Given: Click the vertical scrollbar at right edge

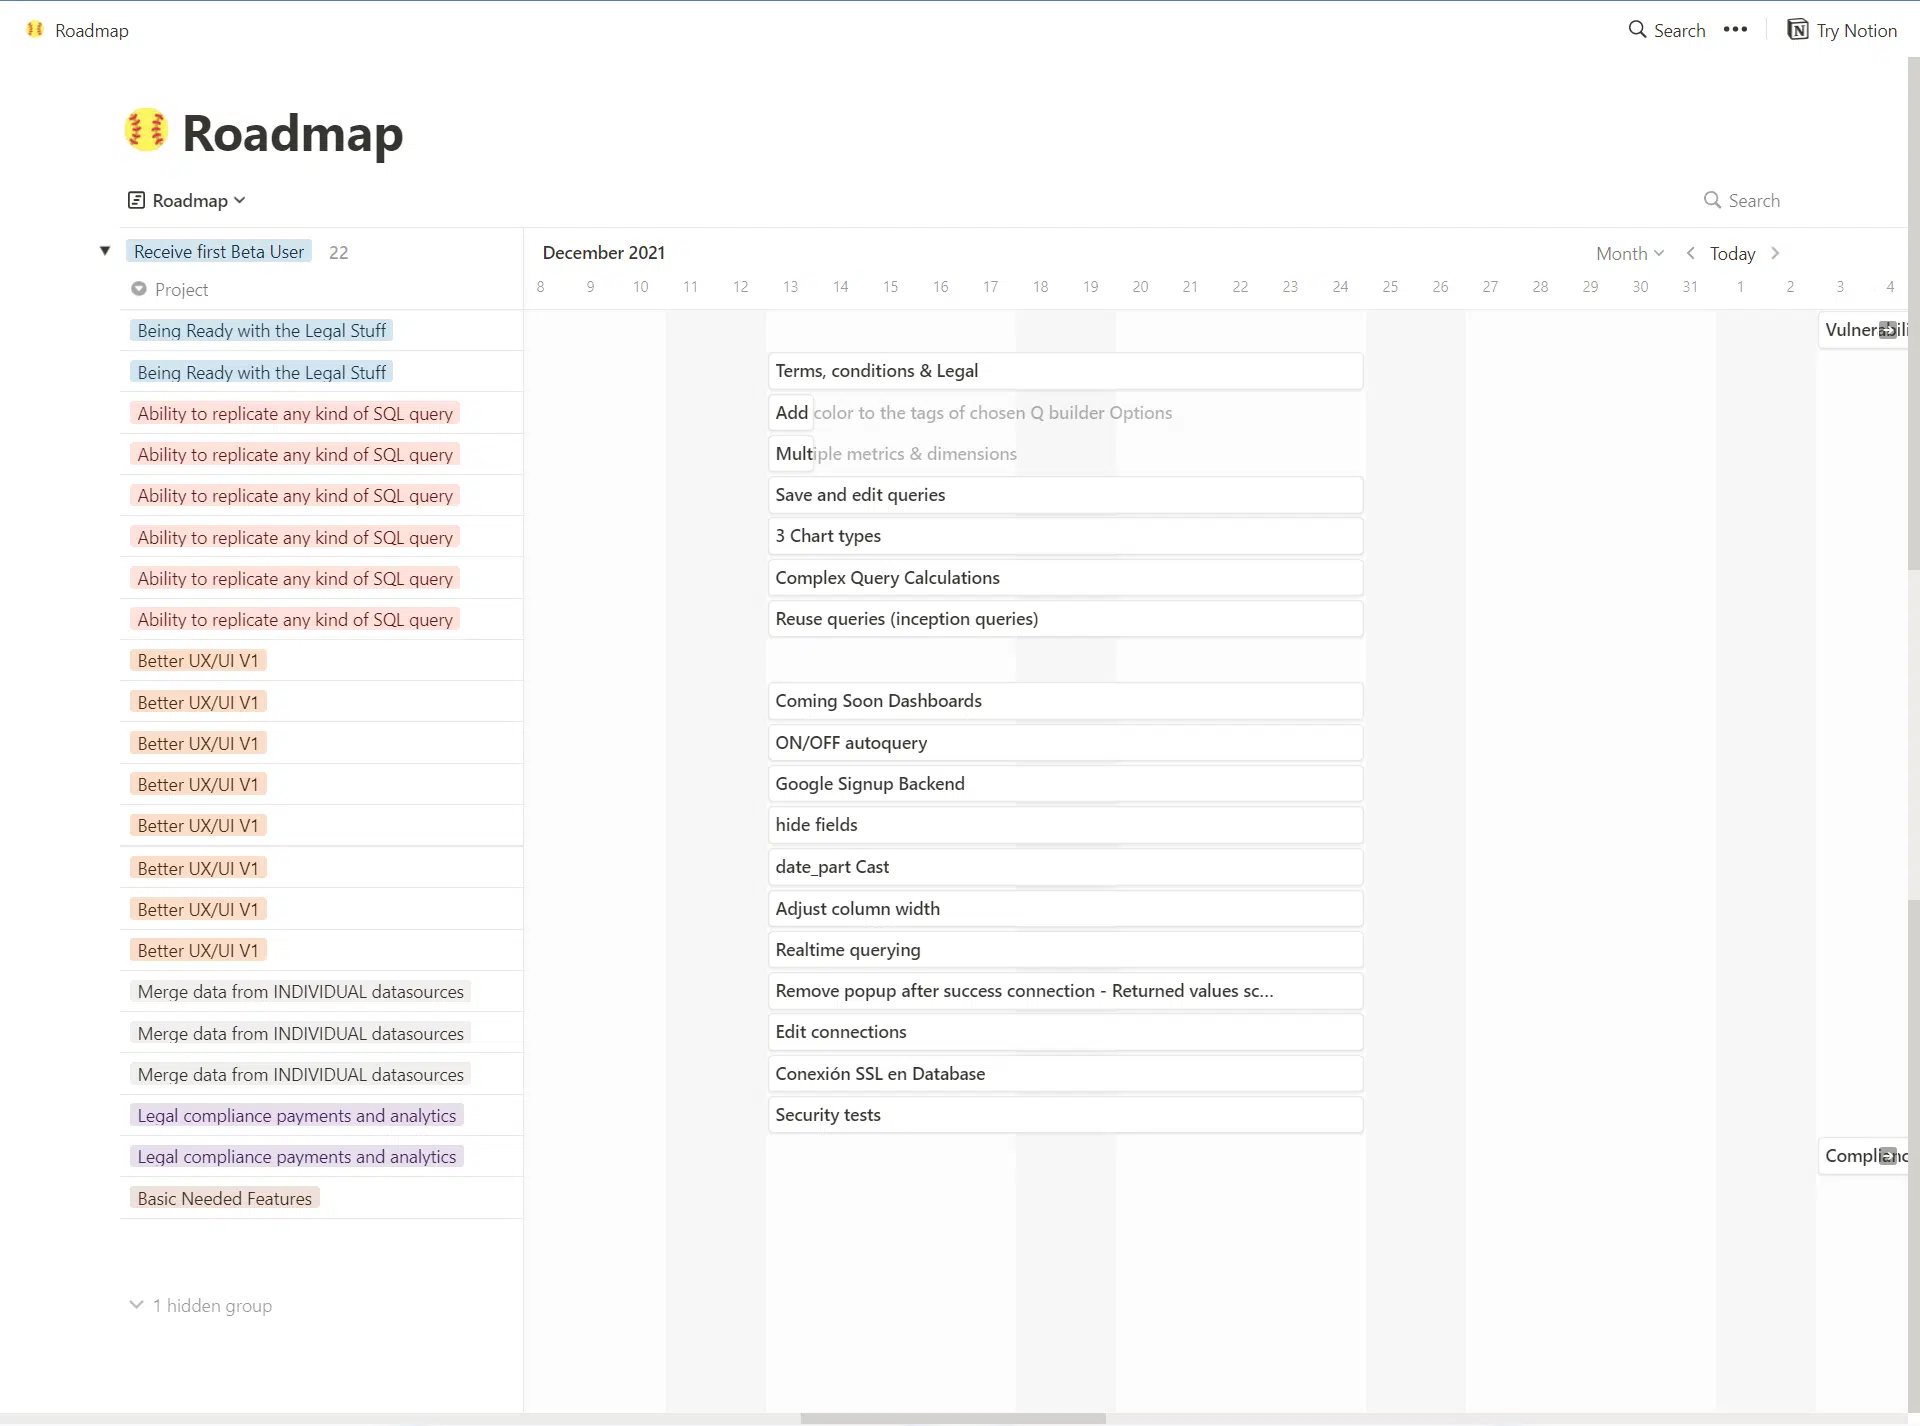Looking at the screenshot, I should [1913, 313].
